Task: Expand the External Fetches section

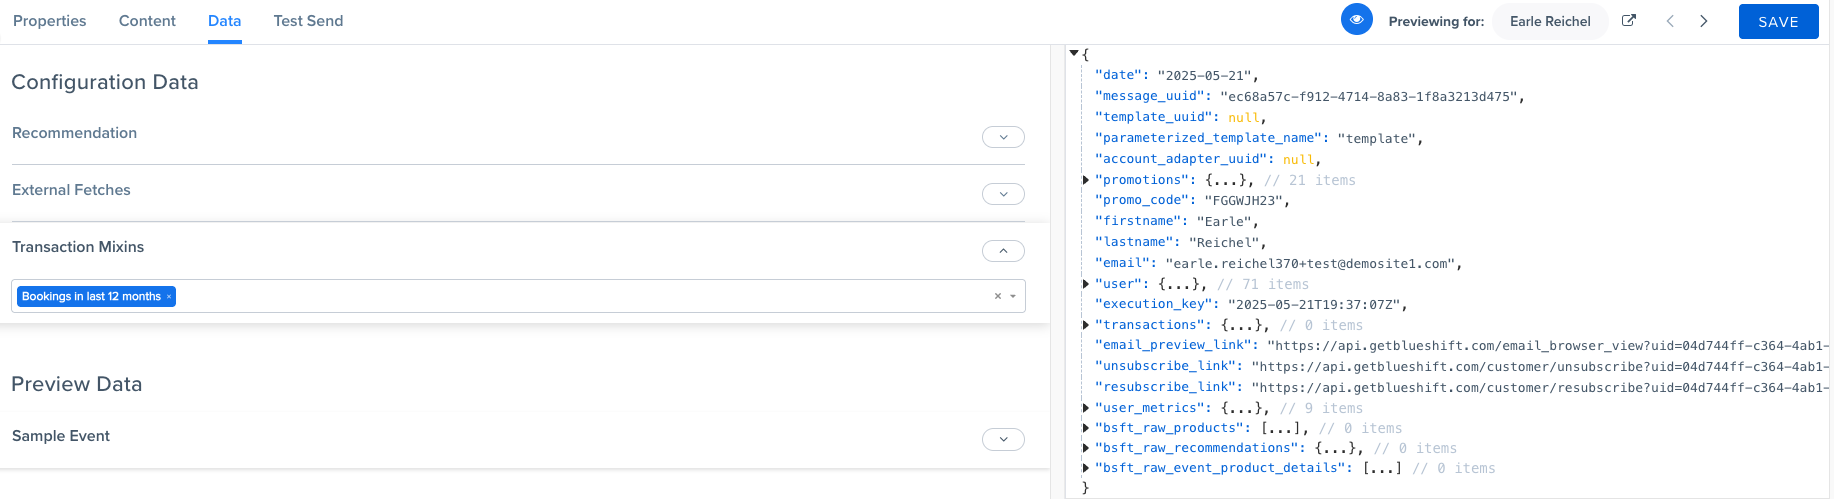Action: pos(1003,194)
